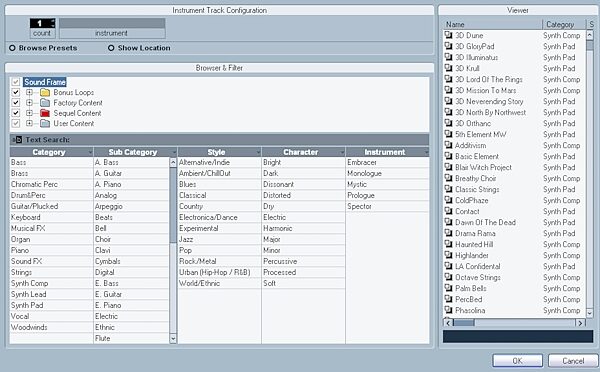Click the preset icon beside Breathy Choir
Viewport: 600px width, 372px height.
[448, 178]
